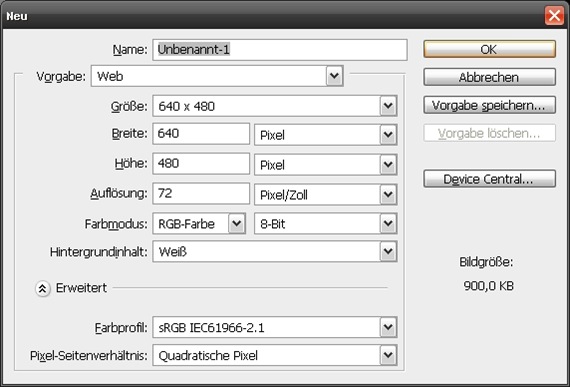Image resolution: width=570 pixels, height=387 pixels.
Task: Open the Farbmodus RGB-Farbe dropdown
Action: [199, 223]
